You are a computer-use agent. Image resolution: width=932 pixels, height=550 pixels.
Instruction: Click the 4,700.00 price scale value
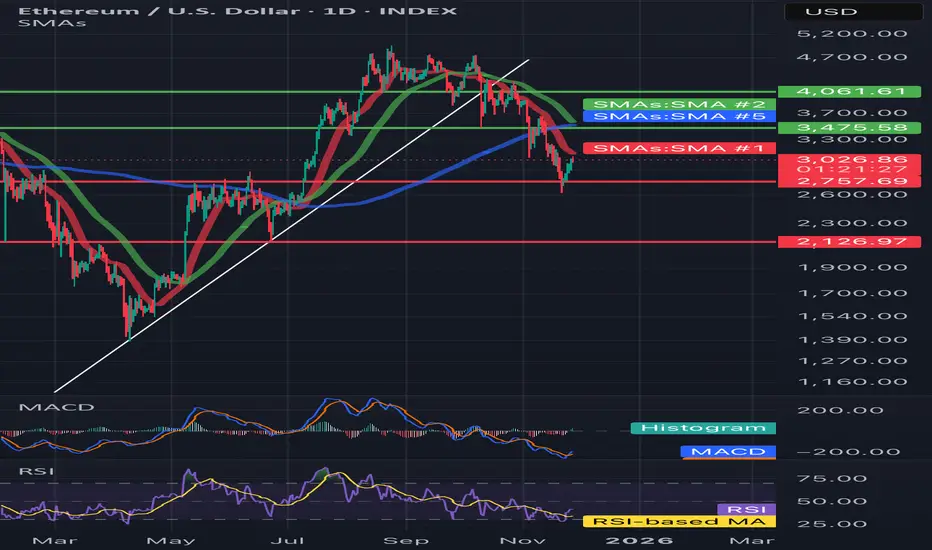(852, 58)
